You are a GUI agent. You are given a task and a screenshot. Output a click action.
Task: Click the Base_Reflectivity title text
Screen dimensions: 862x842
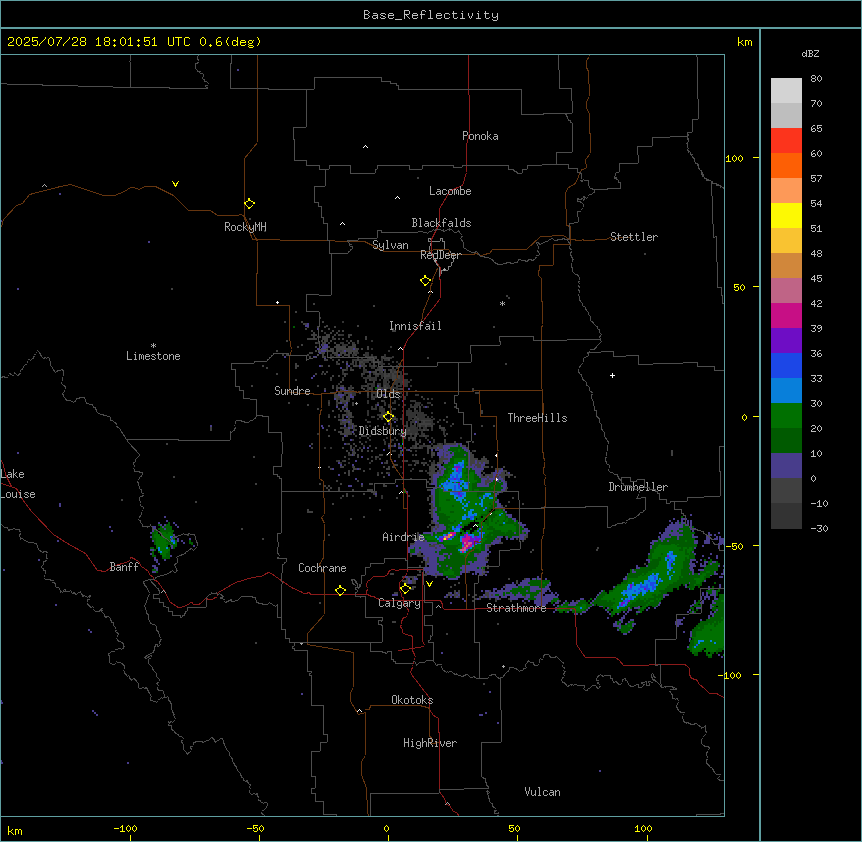[x=431, y=15]
